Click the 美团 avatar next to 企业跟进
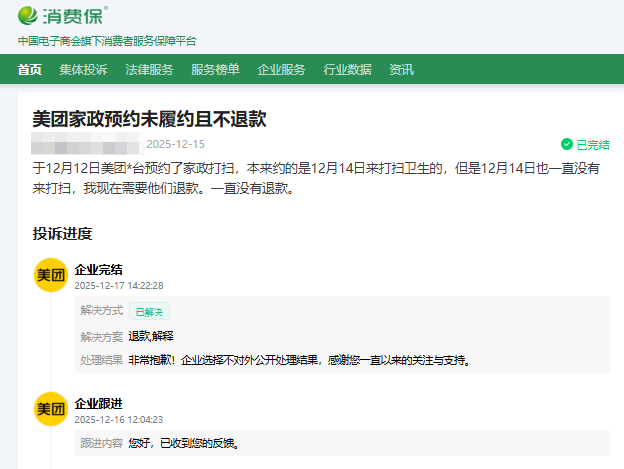624x469 pixels. pos(51,409)
